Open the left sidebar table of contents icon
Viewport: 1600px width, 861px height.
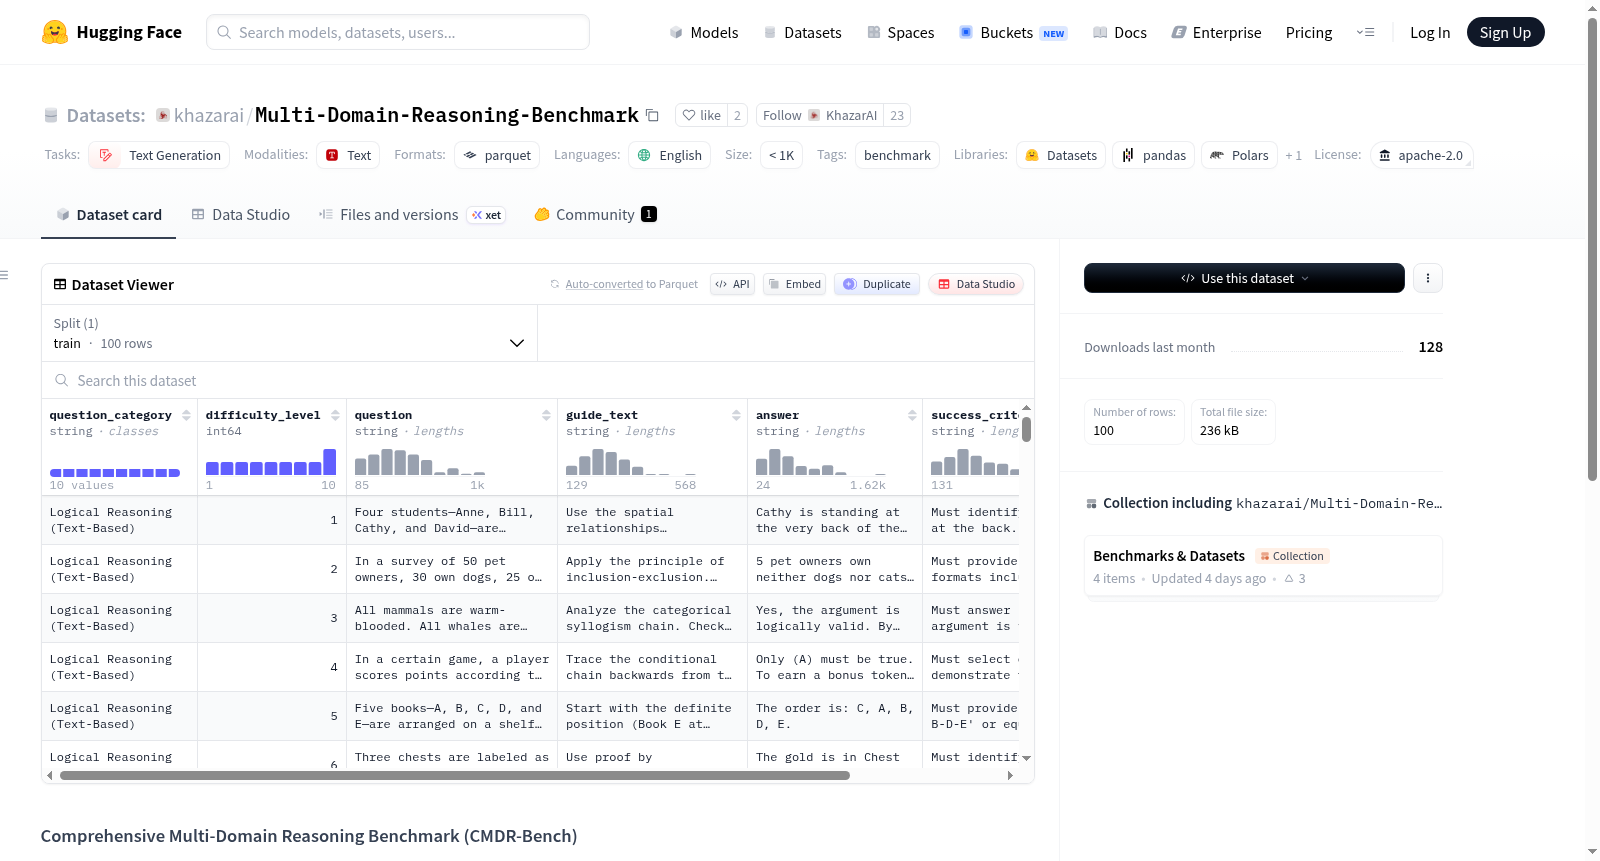[x=4, y=275]
